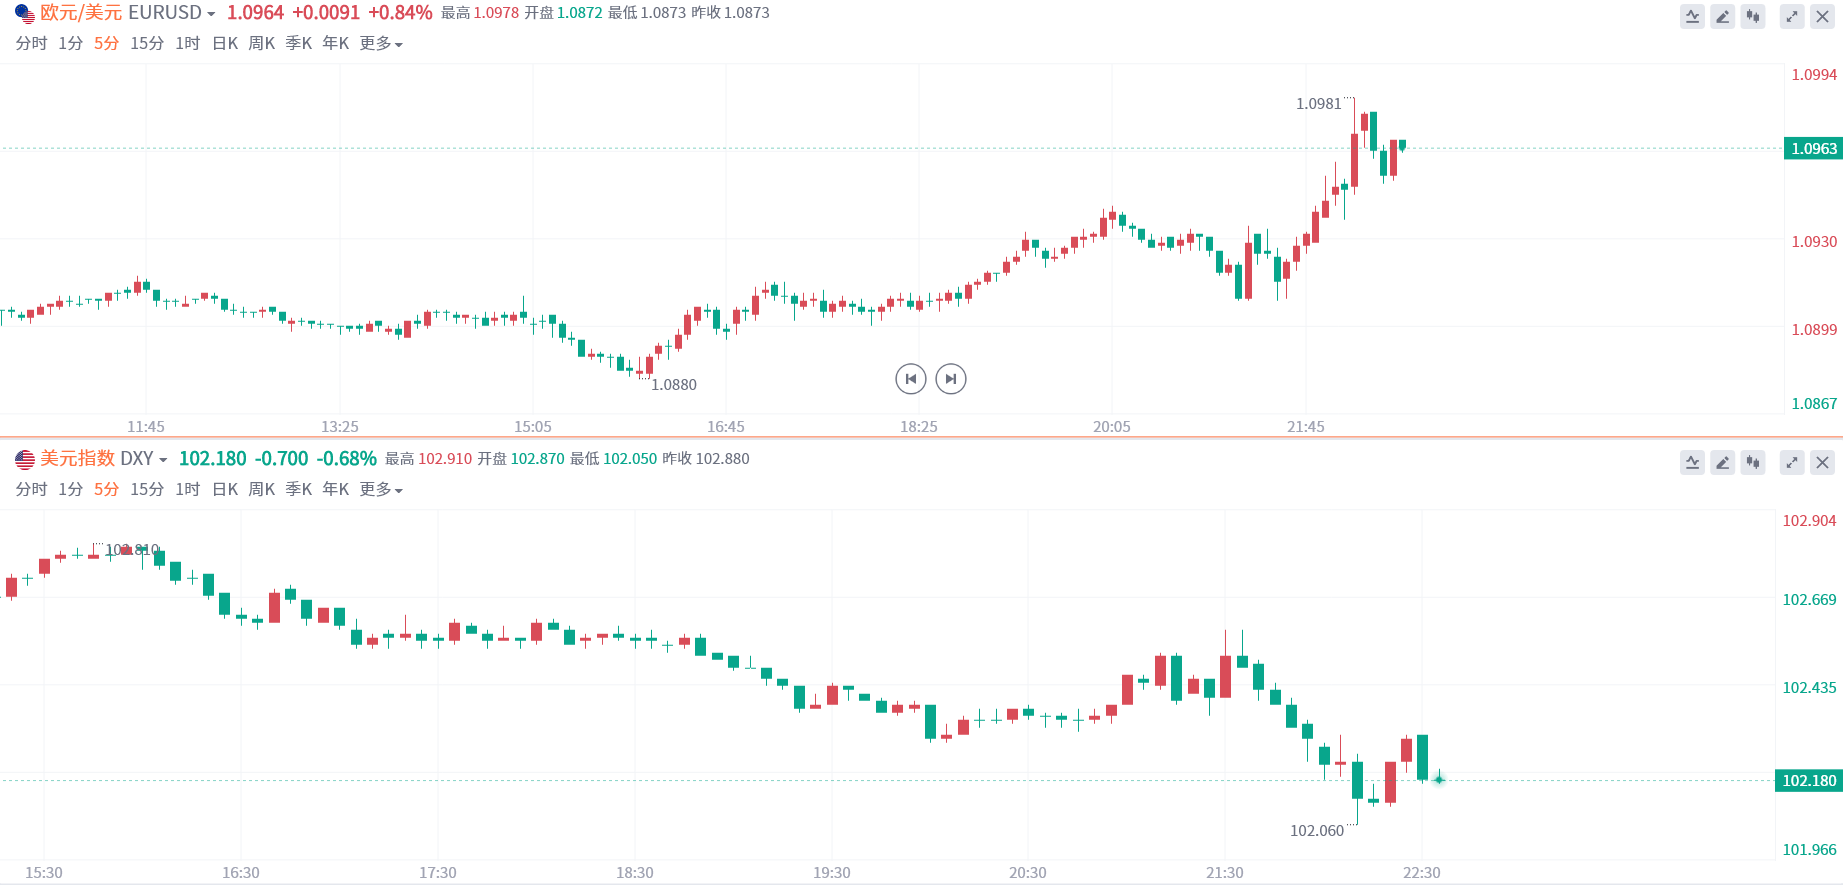Switch EURUSD chart to 15分 timeframe

point(147,44)
